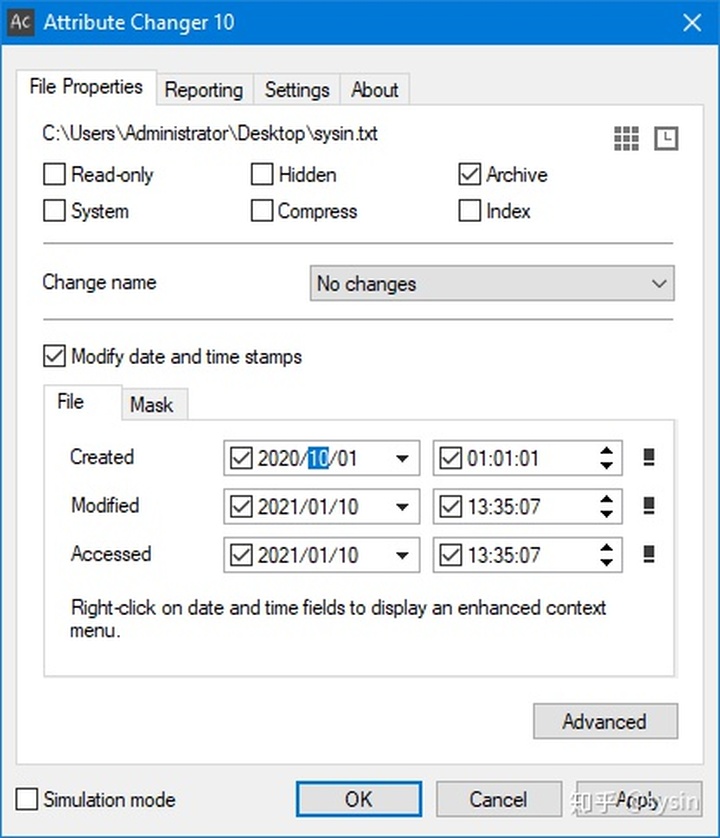720x838 pixels.
Task: Click the Attribute Changer app icon in title bar
Action: [21, 22]
